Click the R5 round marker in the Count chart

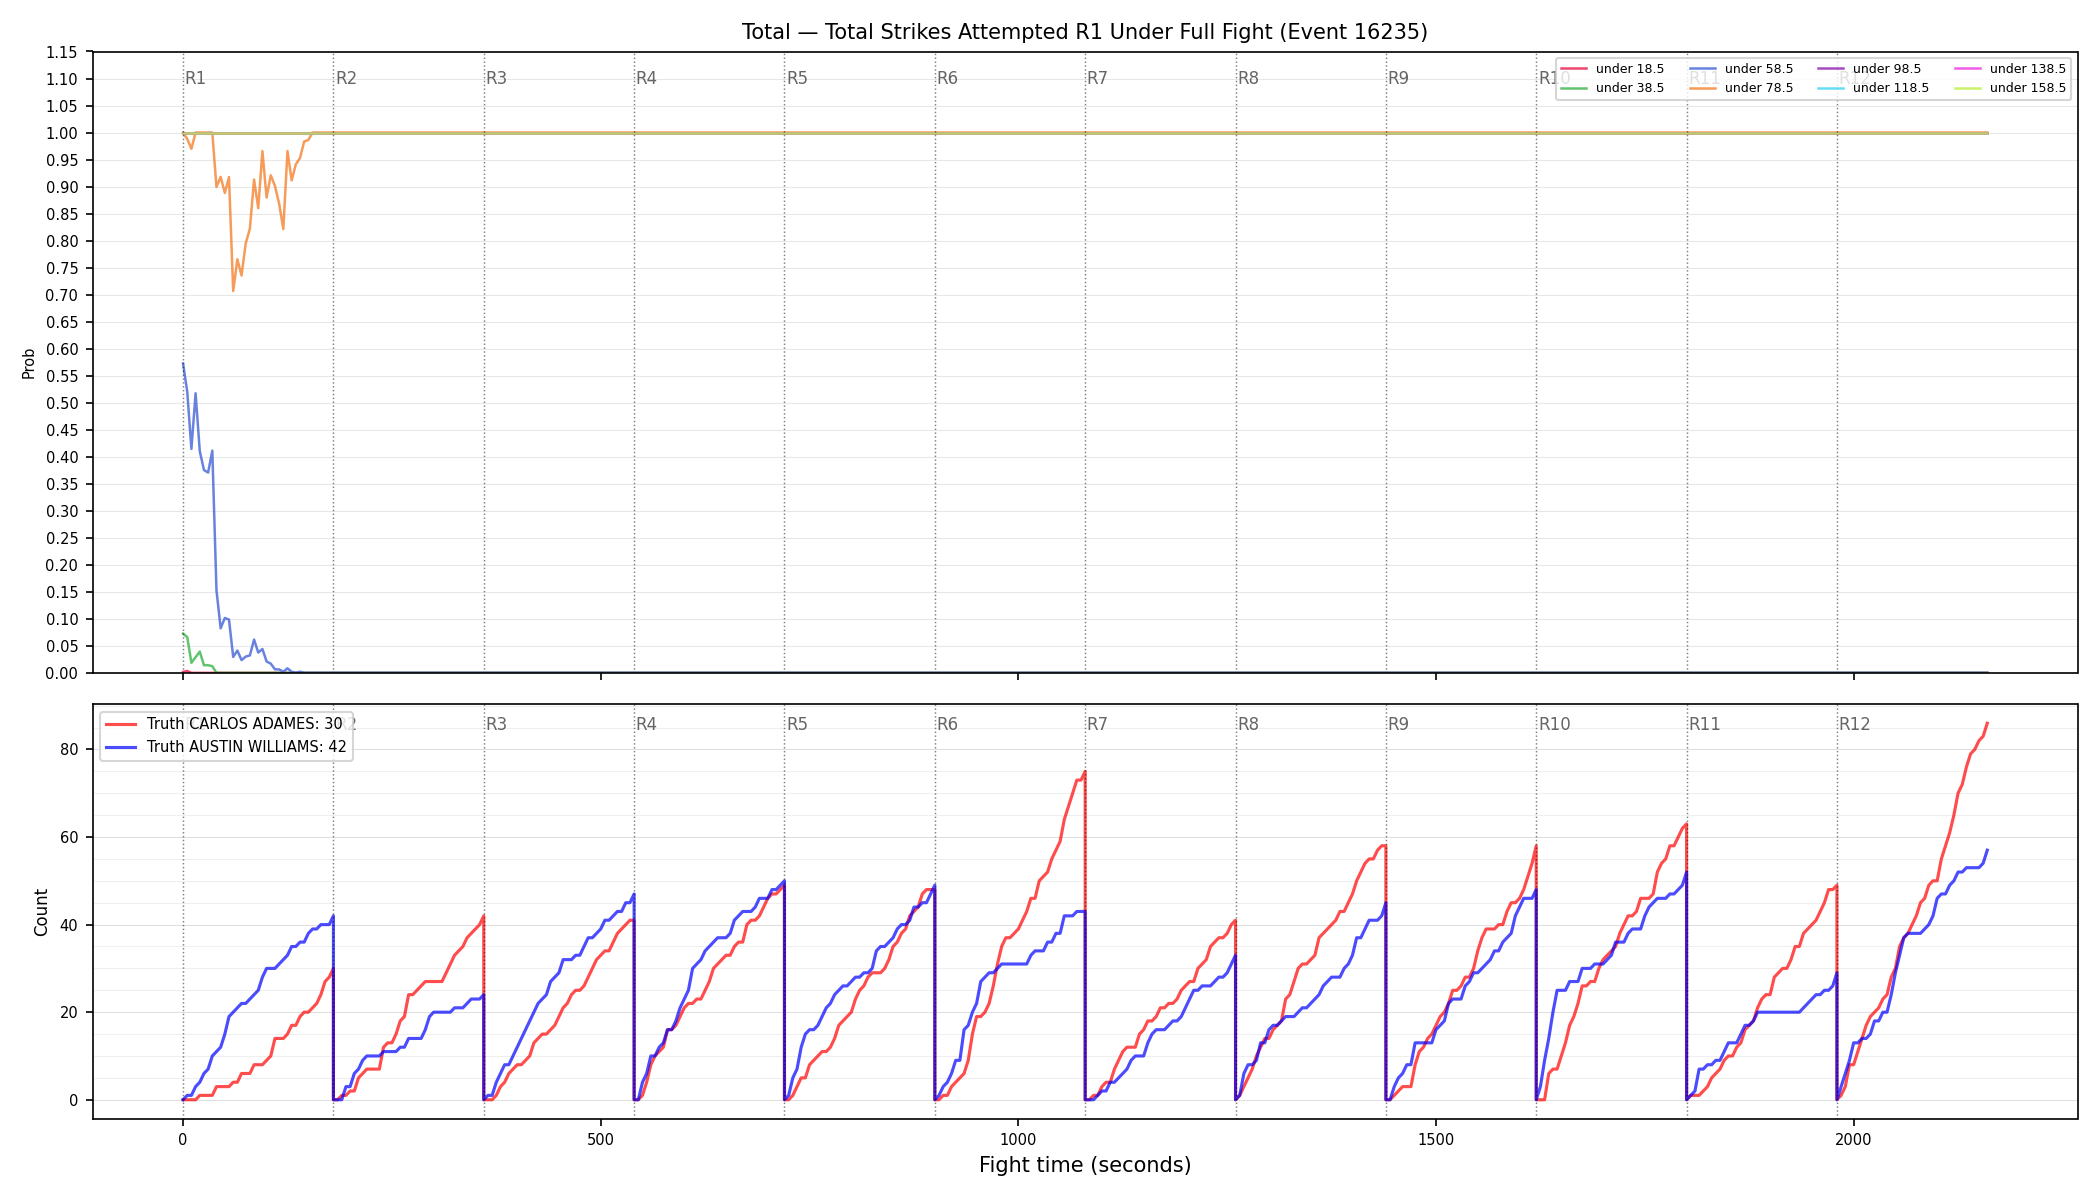click(x=797, y=724)
